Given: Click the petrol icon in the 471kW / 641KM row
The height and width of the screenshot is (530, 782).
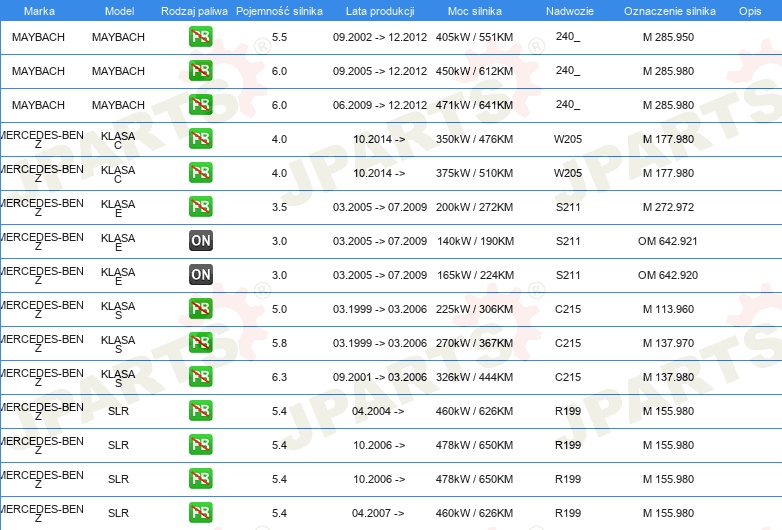Looking at the screenshot, I should pos(200,105).
